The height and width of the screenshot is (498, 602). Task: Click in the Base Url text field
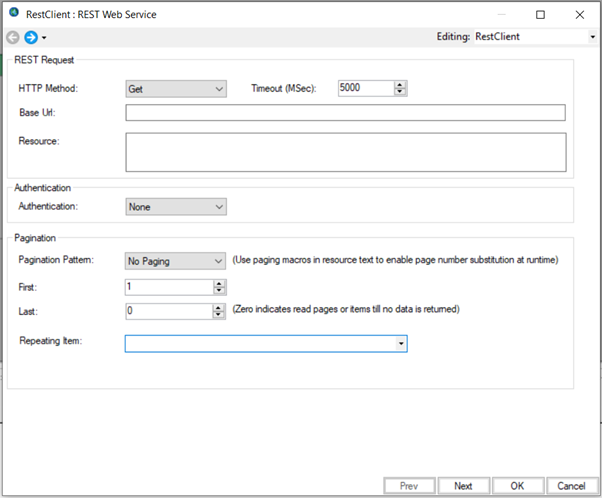coord(345,112)
